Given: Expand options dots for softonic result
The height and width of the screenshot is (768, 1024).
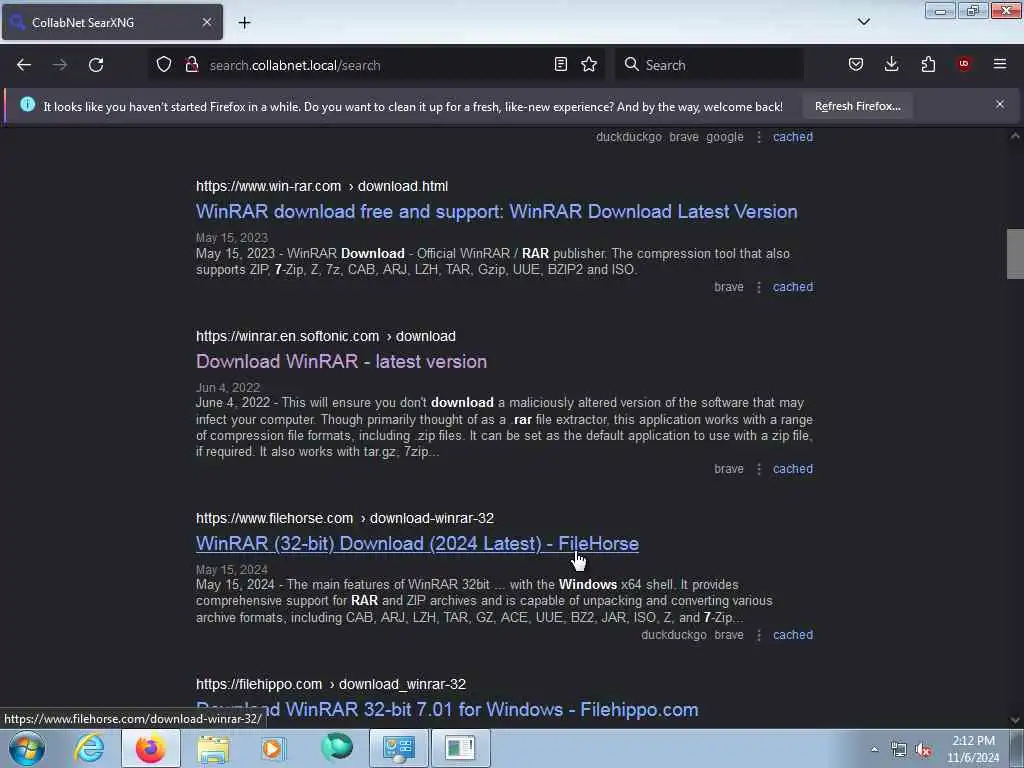Looking at the screenshot, I should click(759, 469).
